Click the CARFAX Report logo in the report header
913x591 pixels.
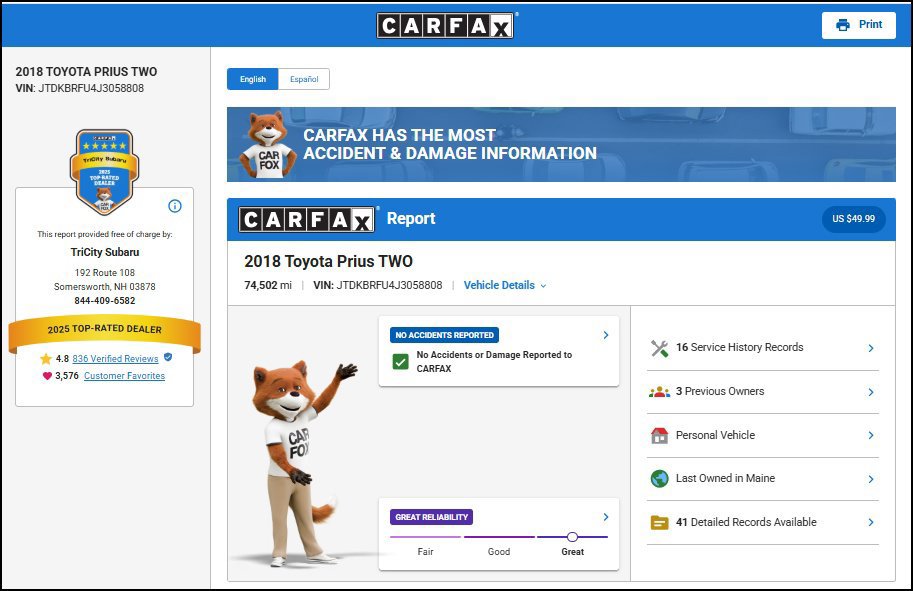(307, 219)
